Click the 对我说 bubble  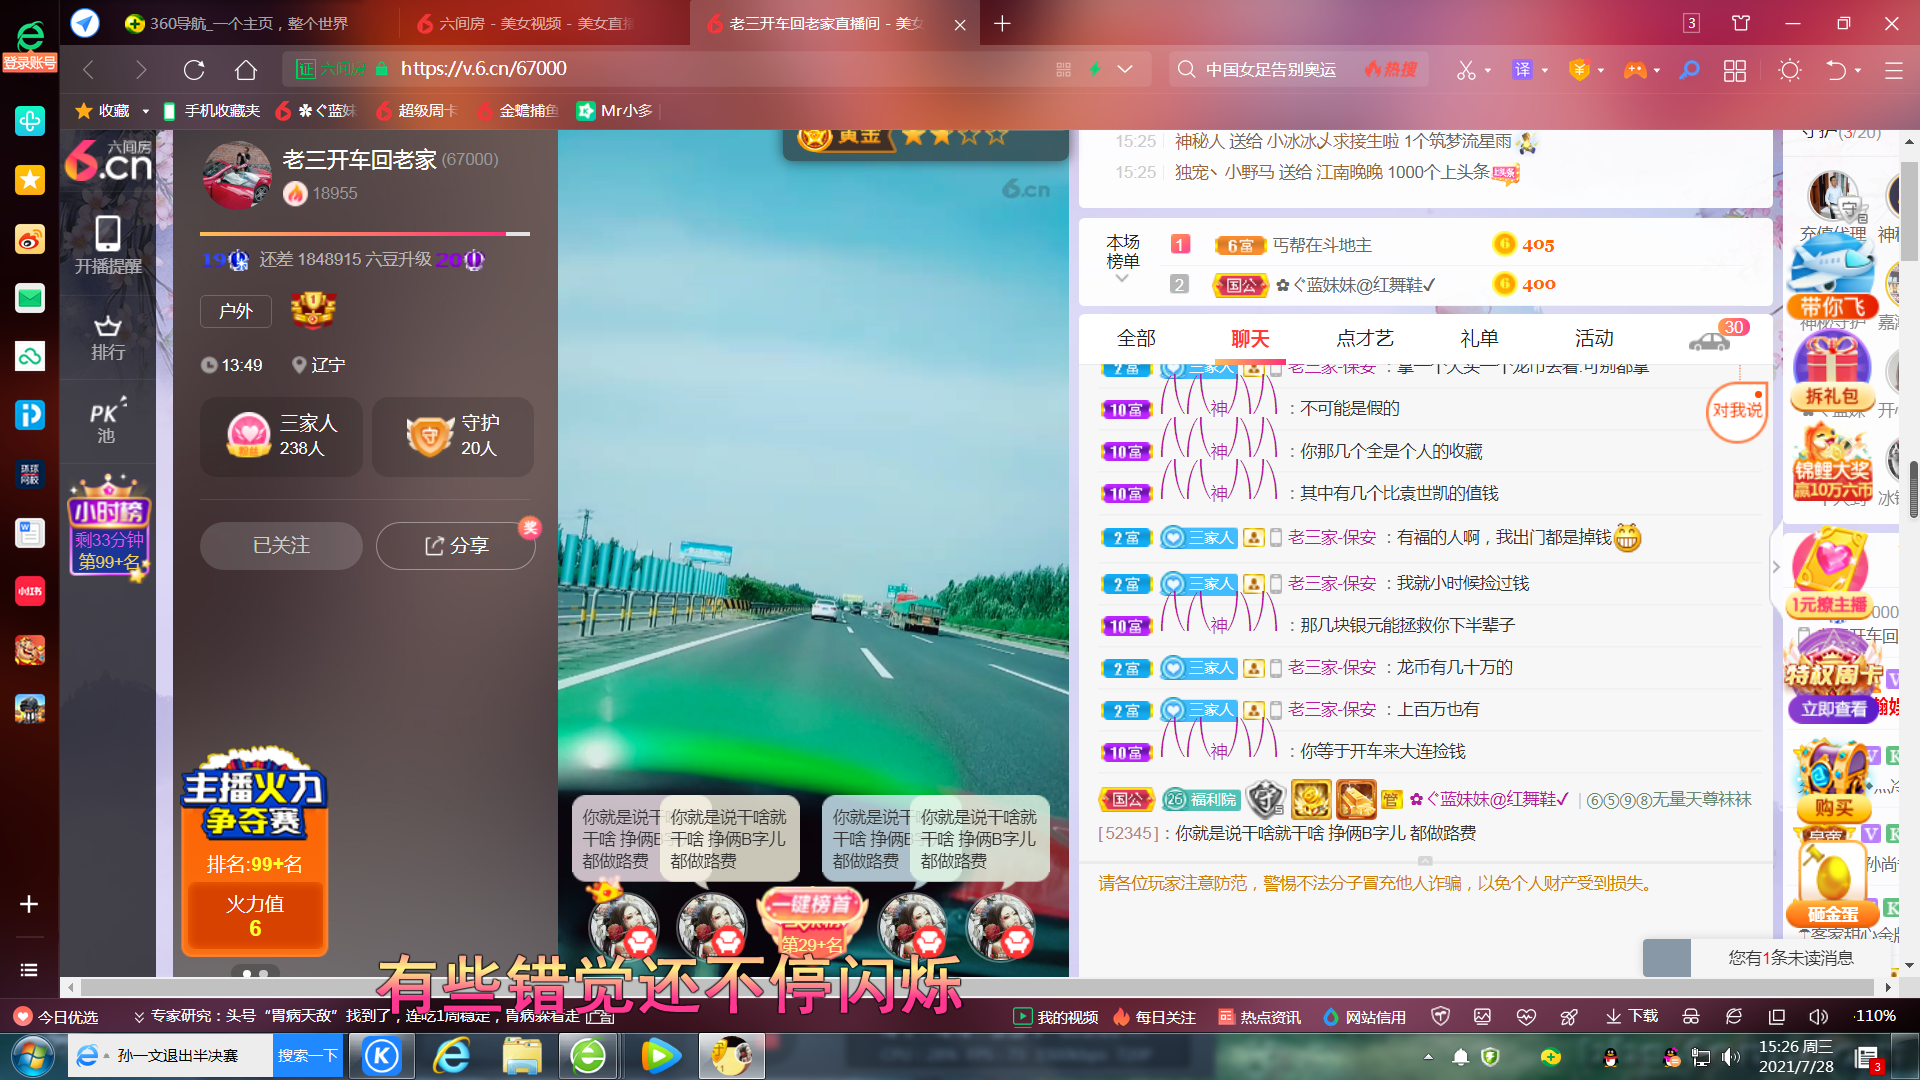point(1736,411)
